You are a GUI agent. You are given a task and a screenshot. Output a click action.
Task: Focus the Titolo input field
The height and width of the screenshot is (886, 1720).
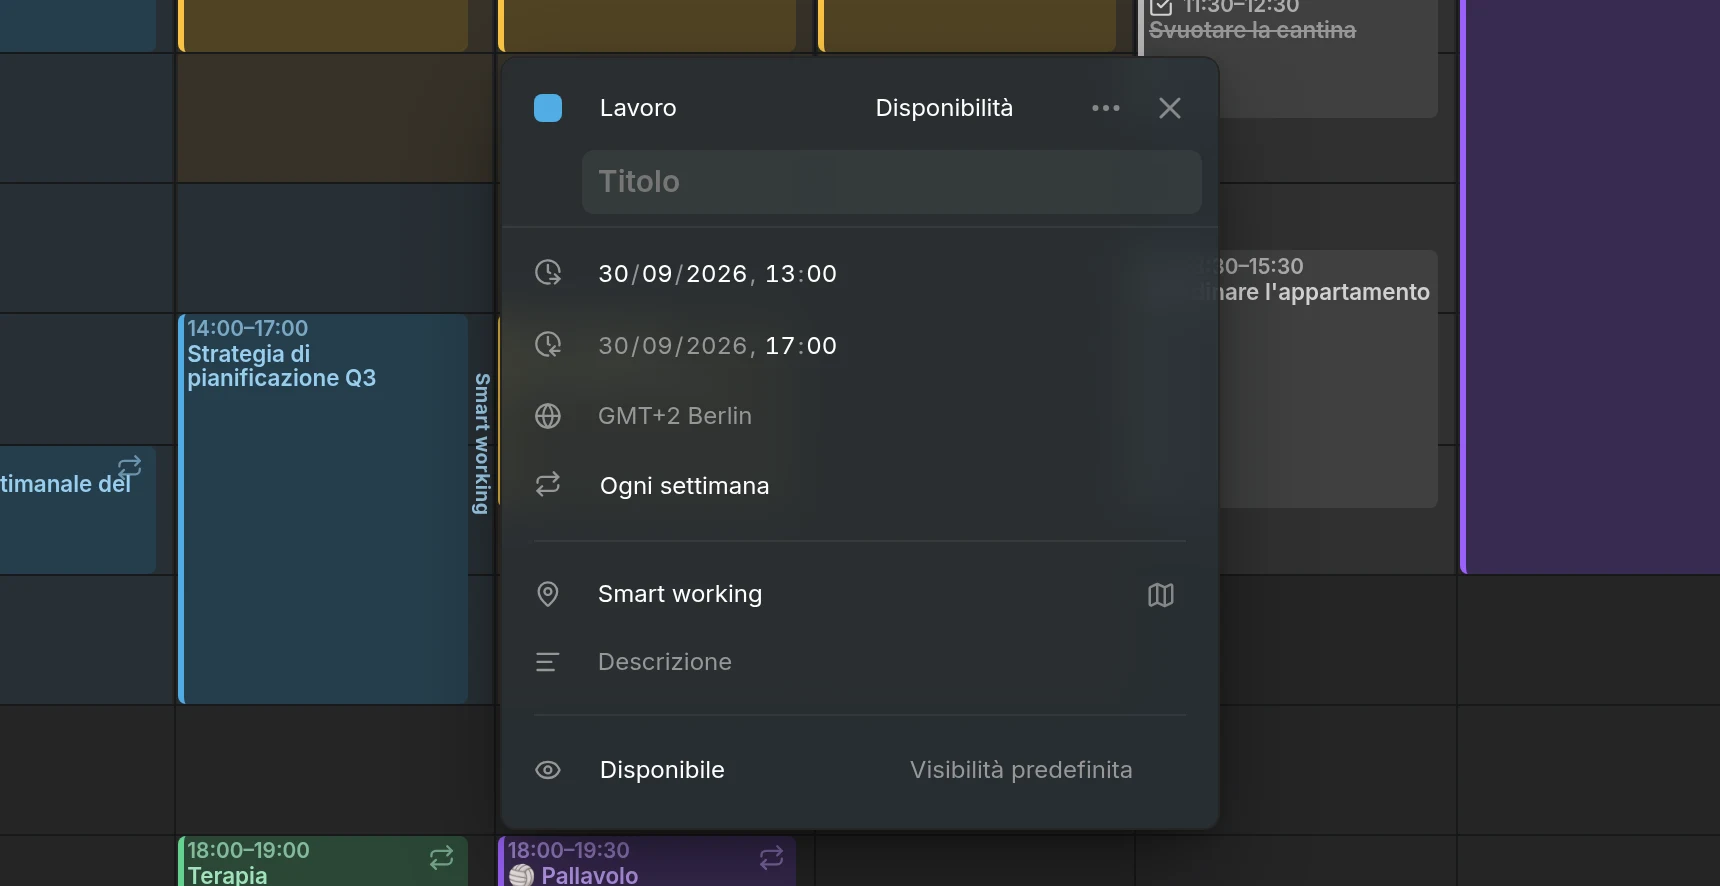coord(892,182)
